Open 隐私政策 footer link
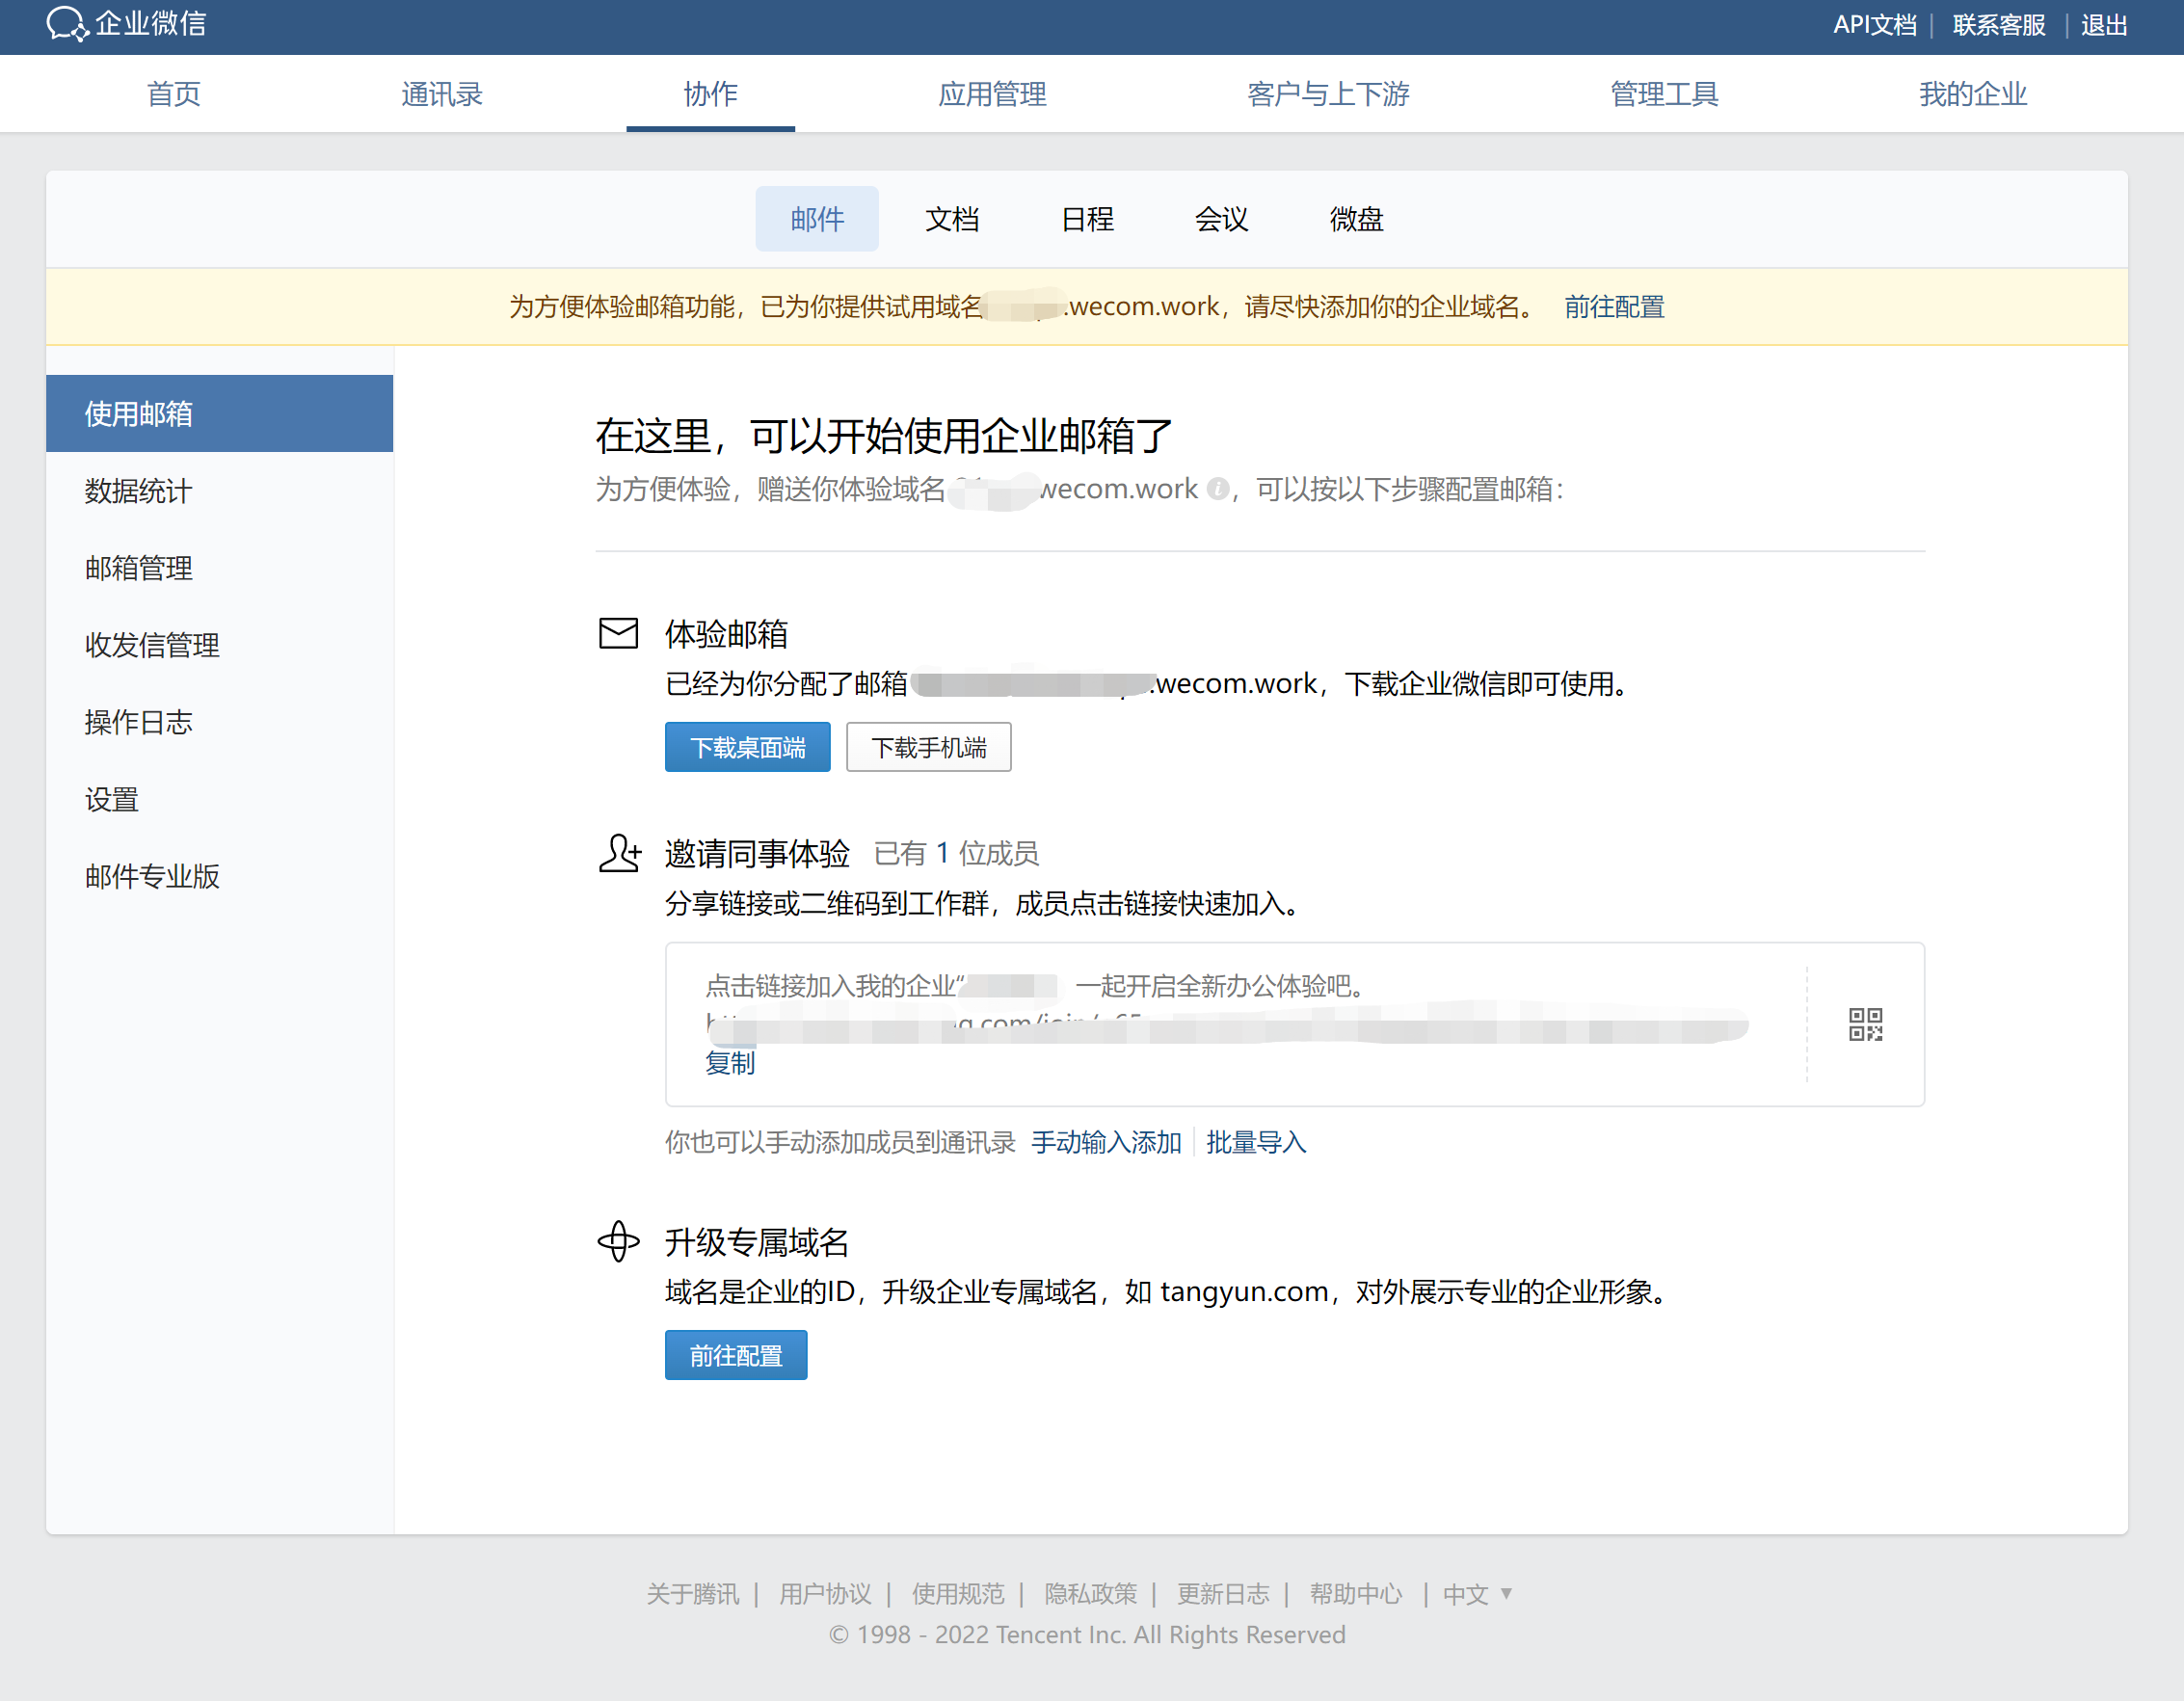 coord(1091,1594)
